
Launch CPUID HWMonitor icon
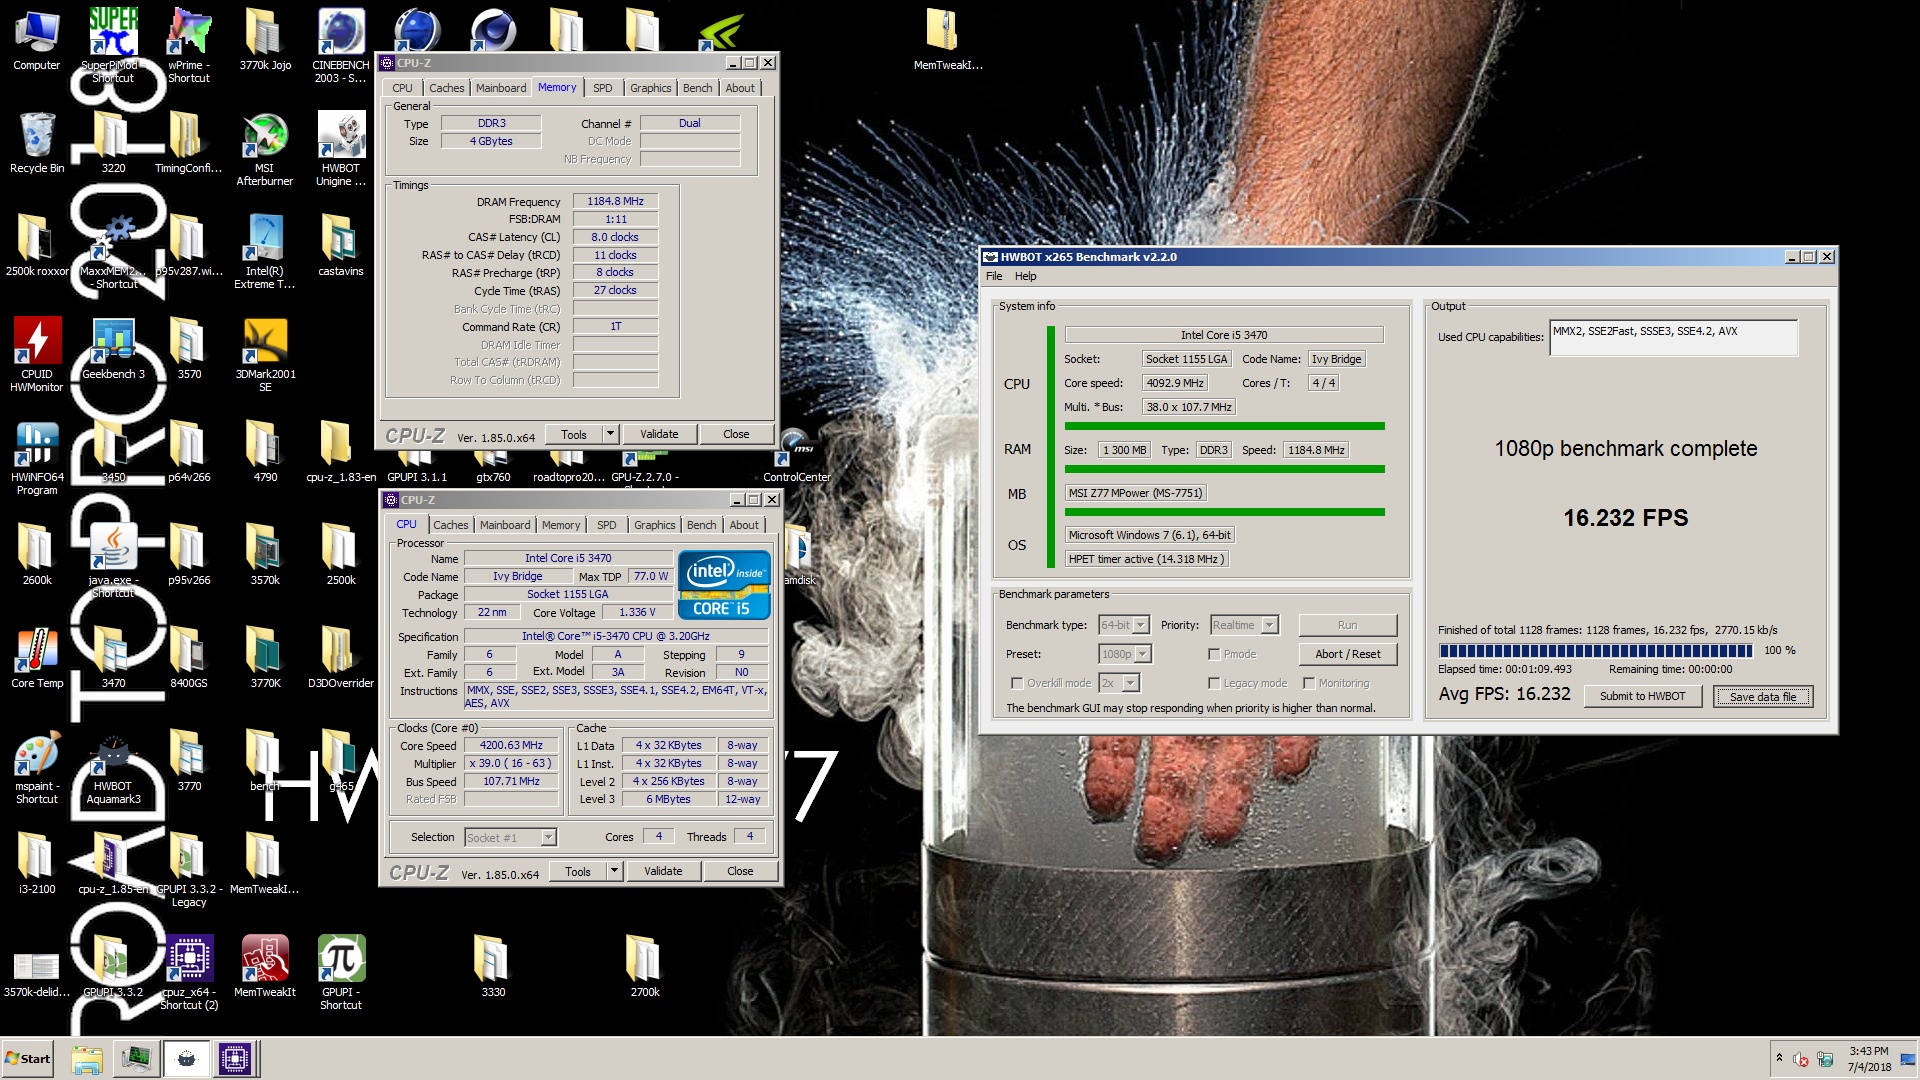(37, 354)
